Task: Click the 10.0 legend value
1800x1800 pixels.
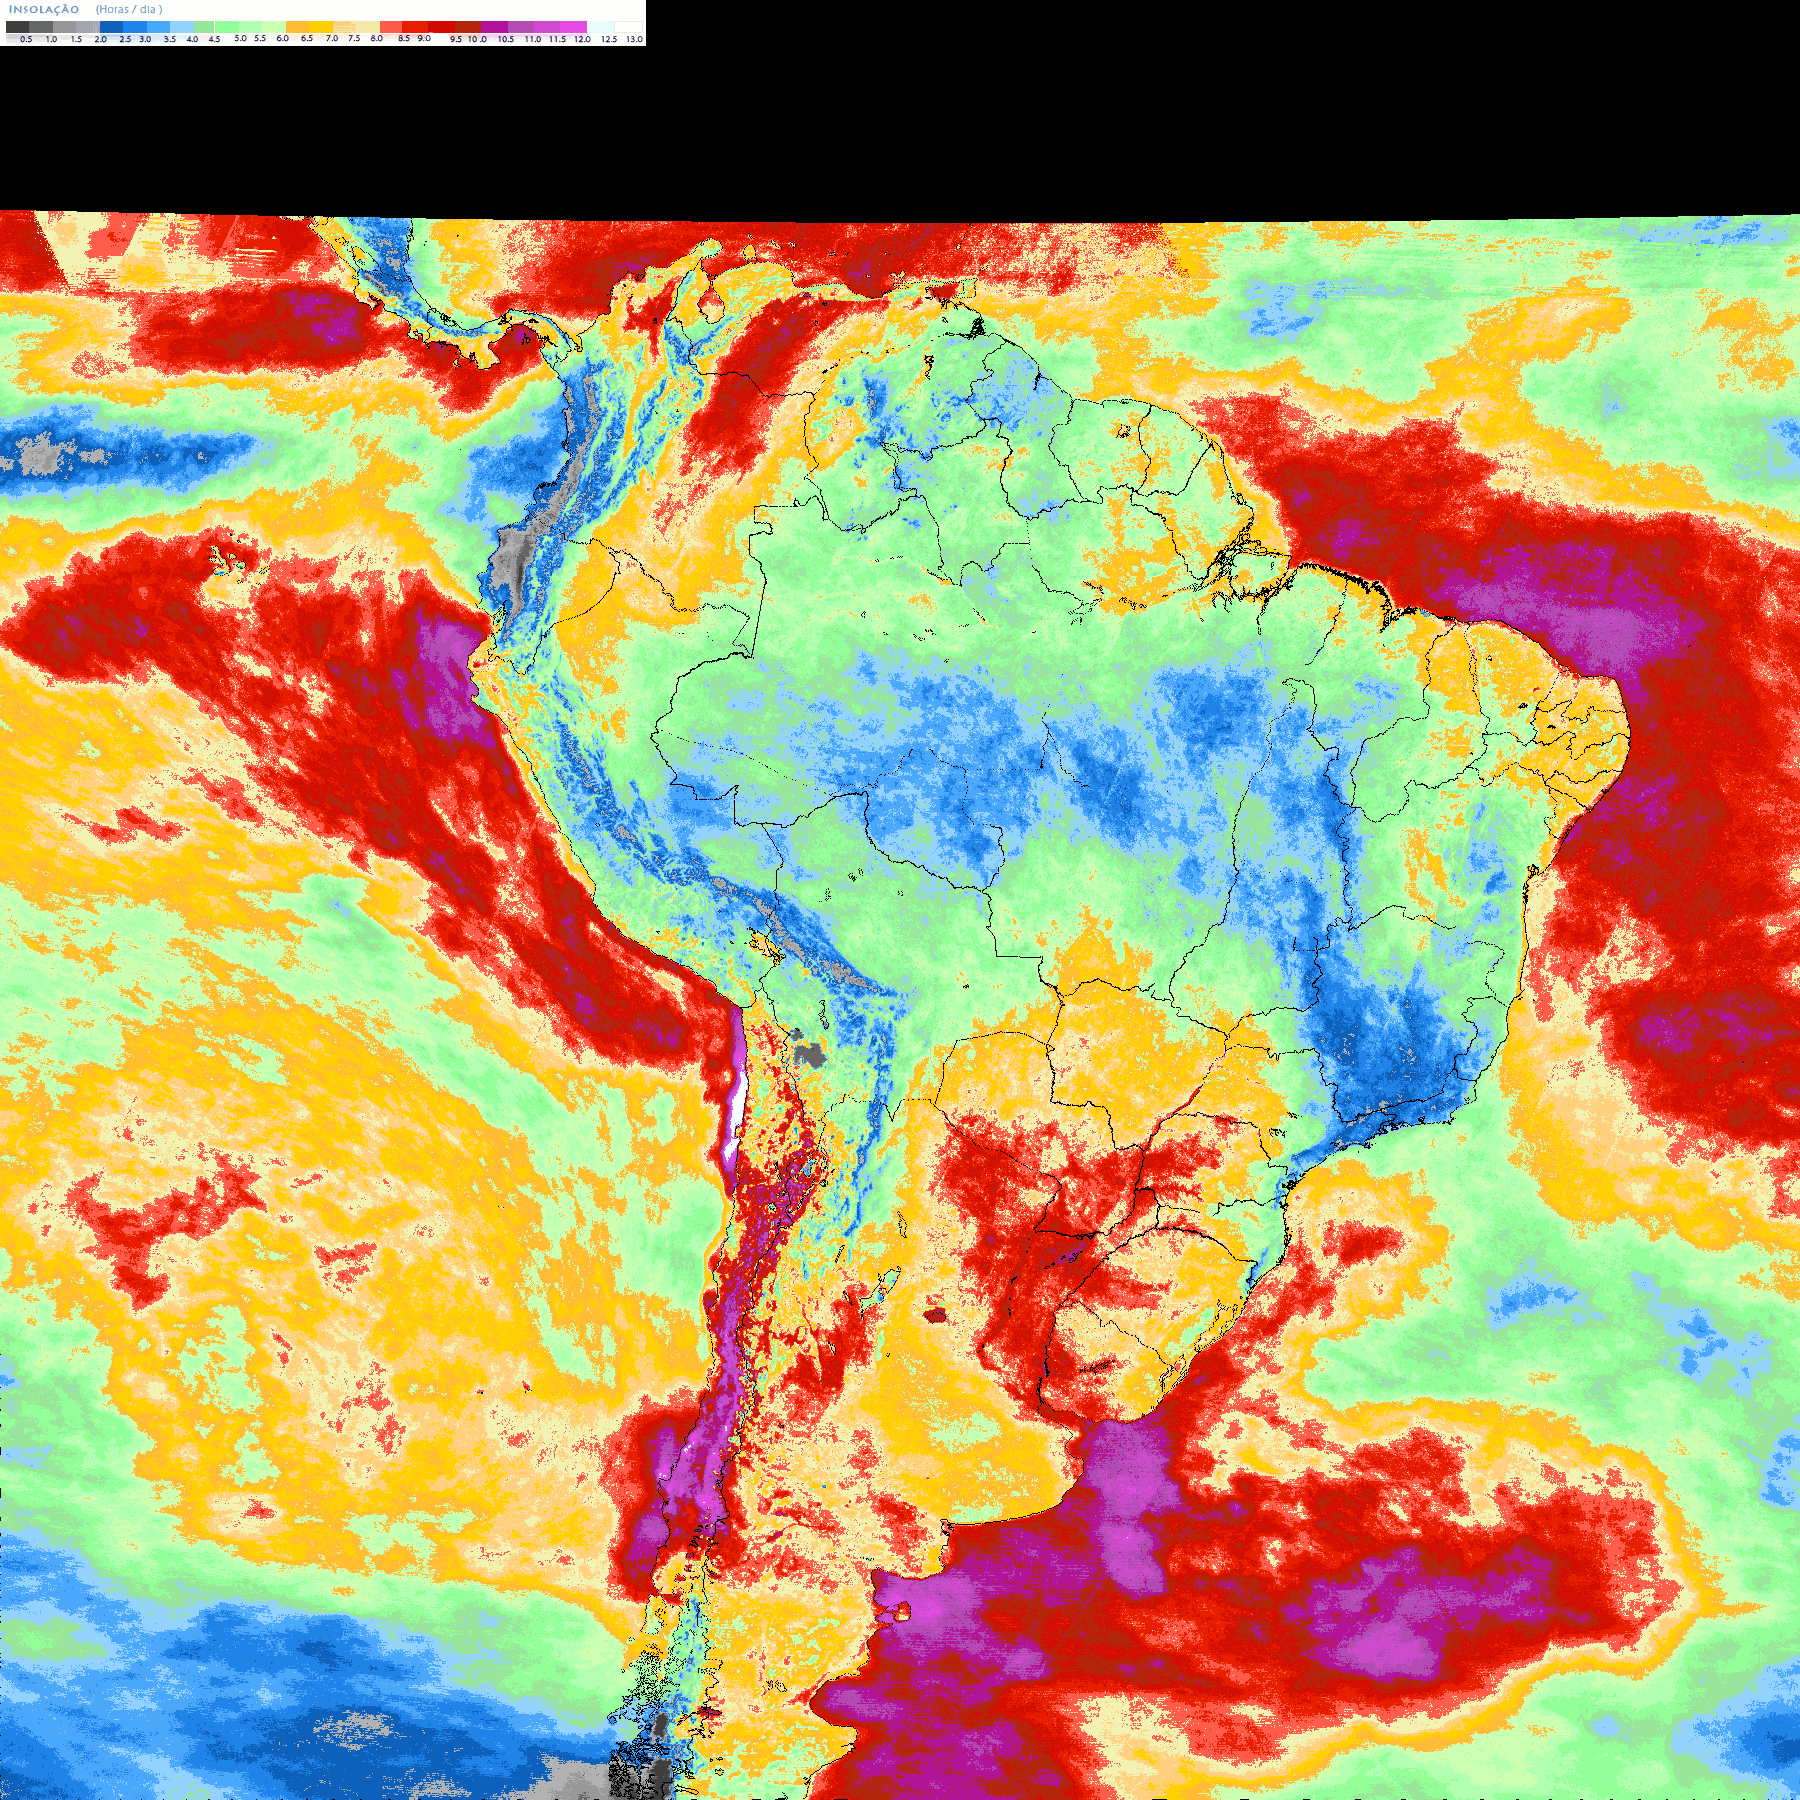Action: [x=477, y=39]
